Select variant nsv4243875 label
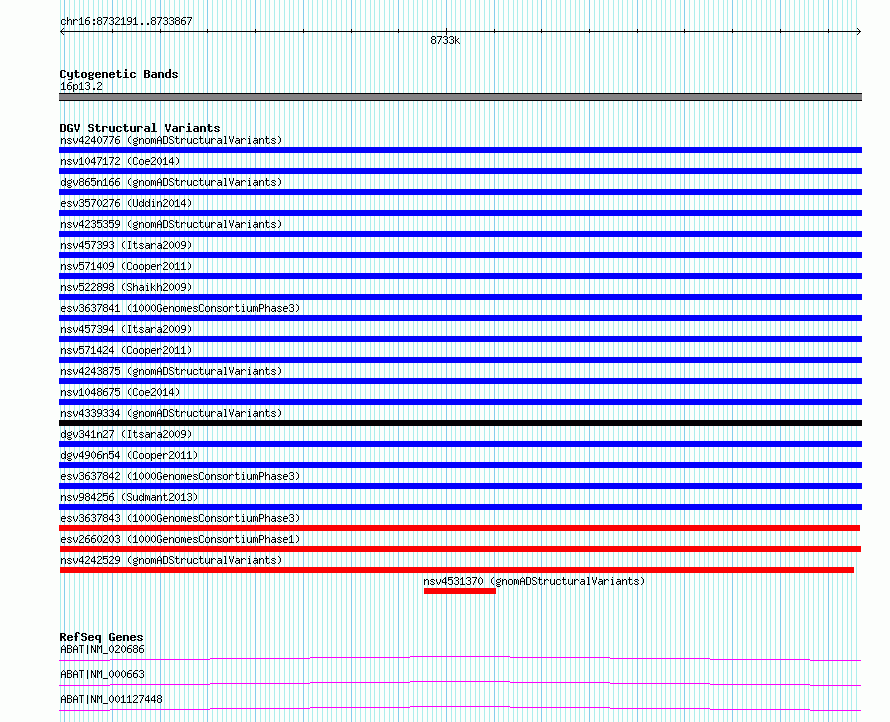This screenshot has height=722, width=890. pyautogui.click(x=171, y=371)
